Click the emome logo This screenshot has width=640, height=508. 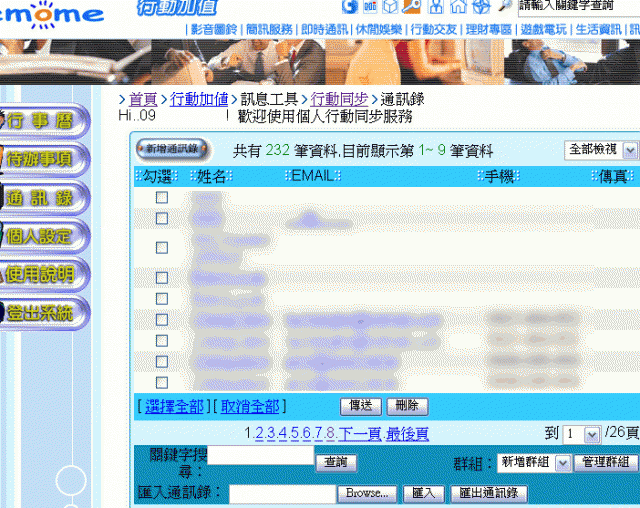coord(51,16)
